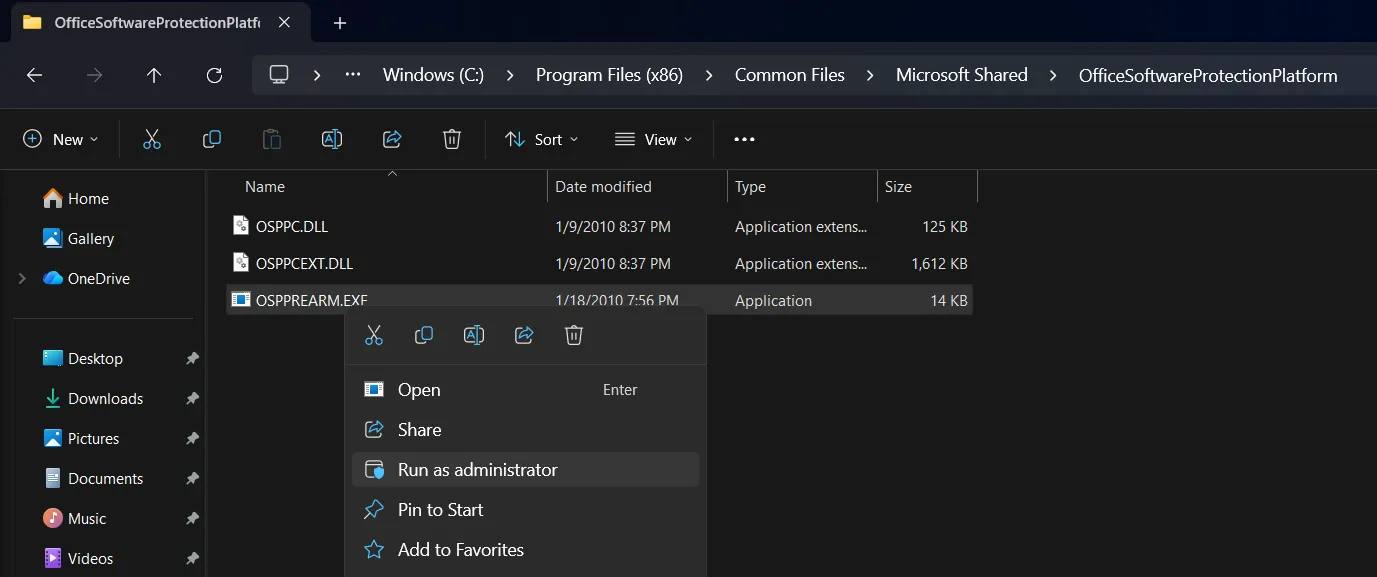Expand the chevron after Windows (C:)
Viewport: 1377px width, 577px height.
[x=510, y=75]
